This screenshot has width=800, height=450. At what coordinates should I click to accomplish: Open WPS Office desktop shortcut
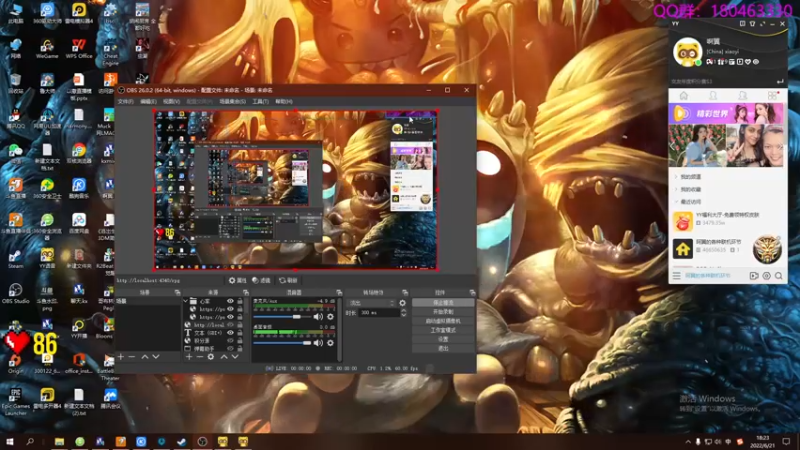(x=79, y=49)
